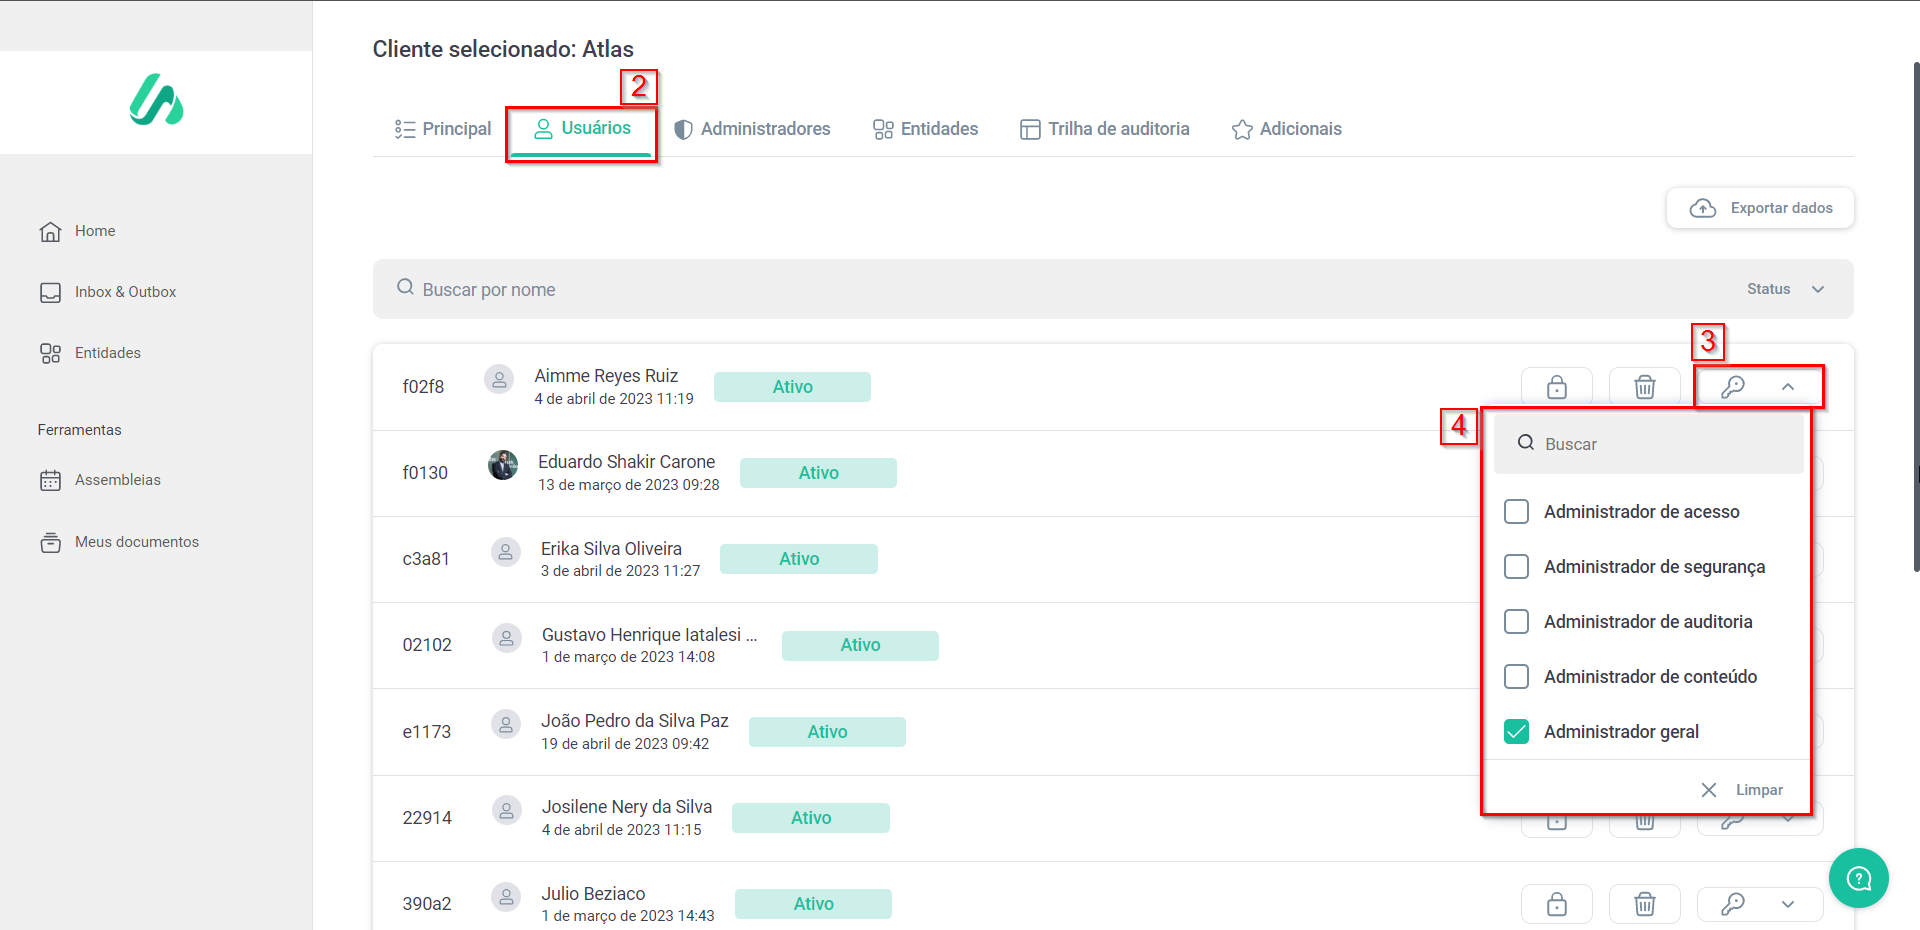The height and width of the screenshot is (930, 1920).
Task: Enable the Administrador de acesso checkbox
Action: click(x=1516, y=512)
